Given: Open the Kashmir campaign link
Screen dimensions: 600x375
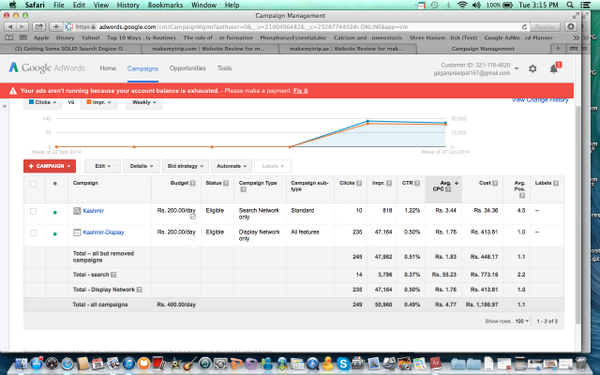Looking at the screenshot, I should coord(93,211).
